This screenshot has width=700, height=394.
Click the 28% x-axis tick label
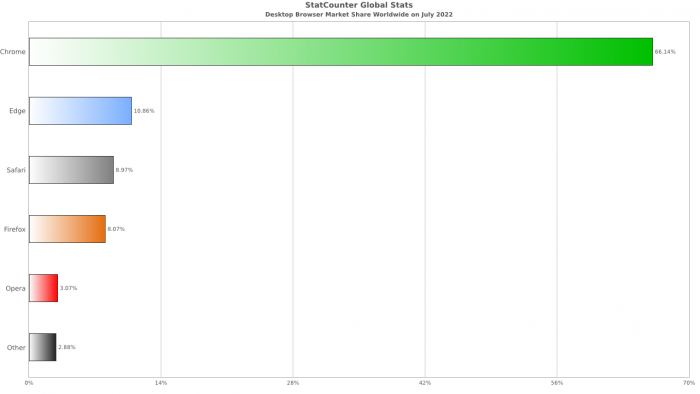pos(293,383)
